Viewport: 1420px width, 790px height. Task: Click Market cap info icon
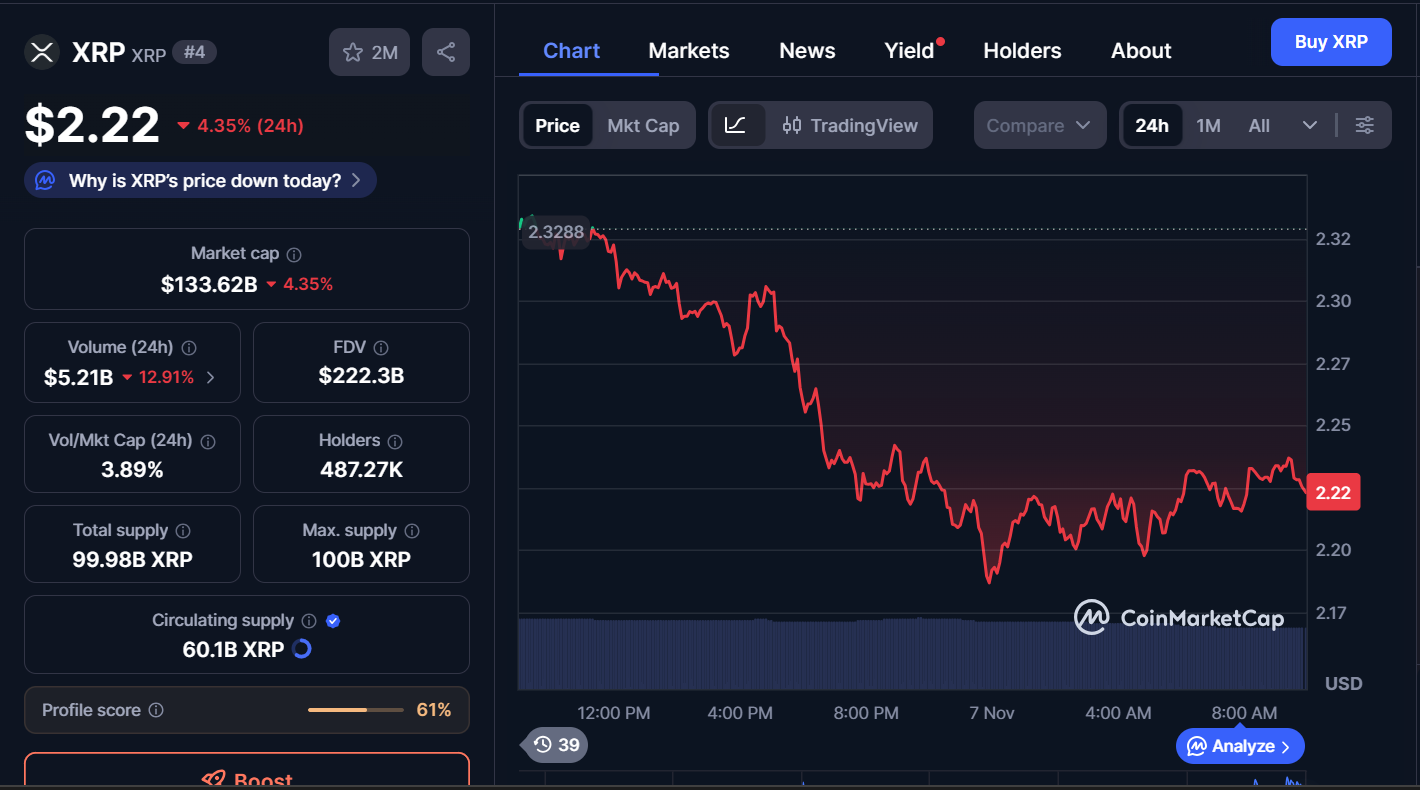point(294,255)
